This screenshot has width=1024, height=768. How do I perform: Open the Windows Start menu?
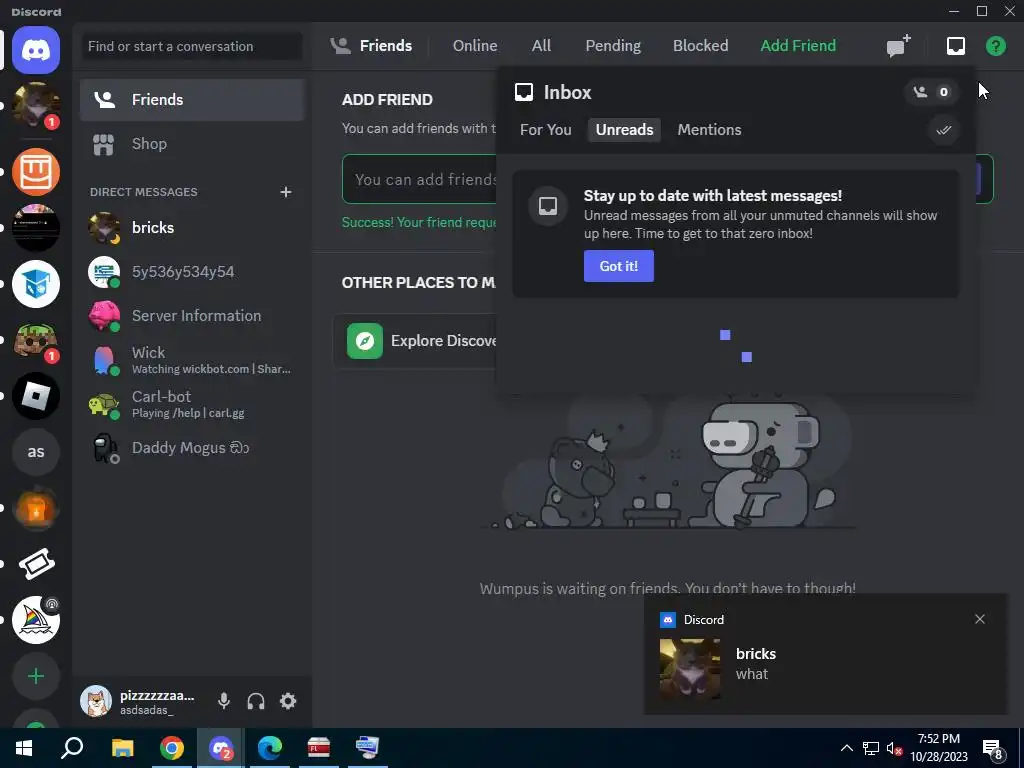click(24, 748)
